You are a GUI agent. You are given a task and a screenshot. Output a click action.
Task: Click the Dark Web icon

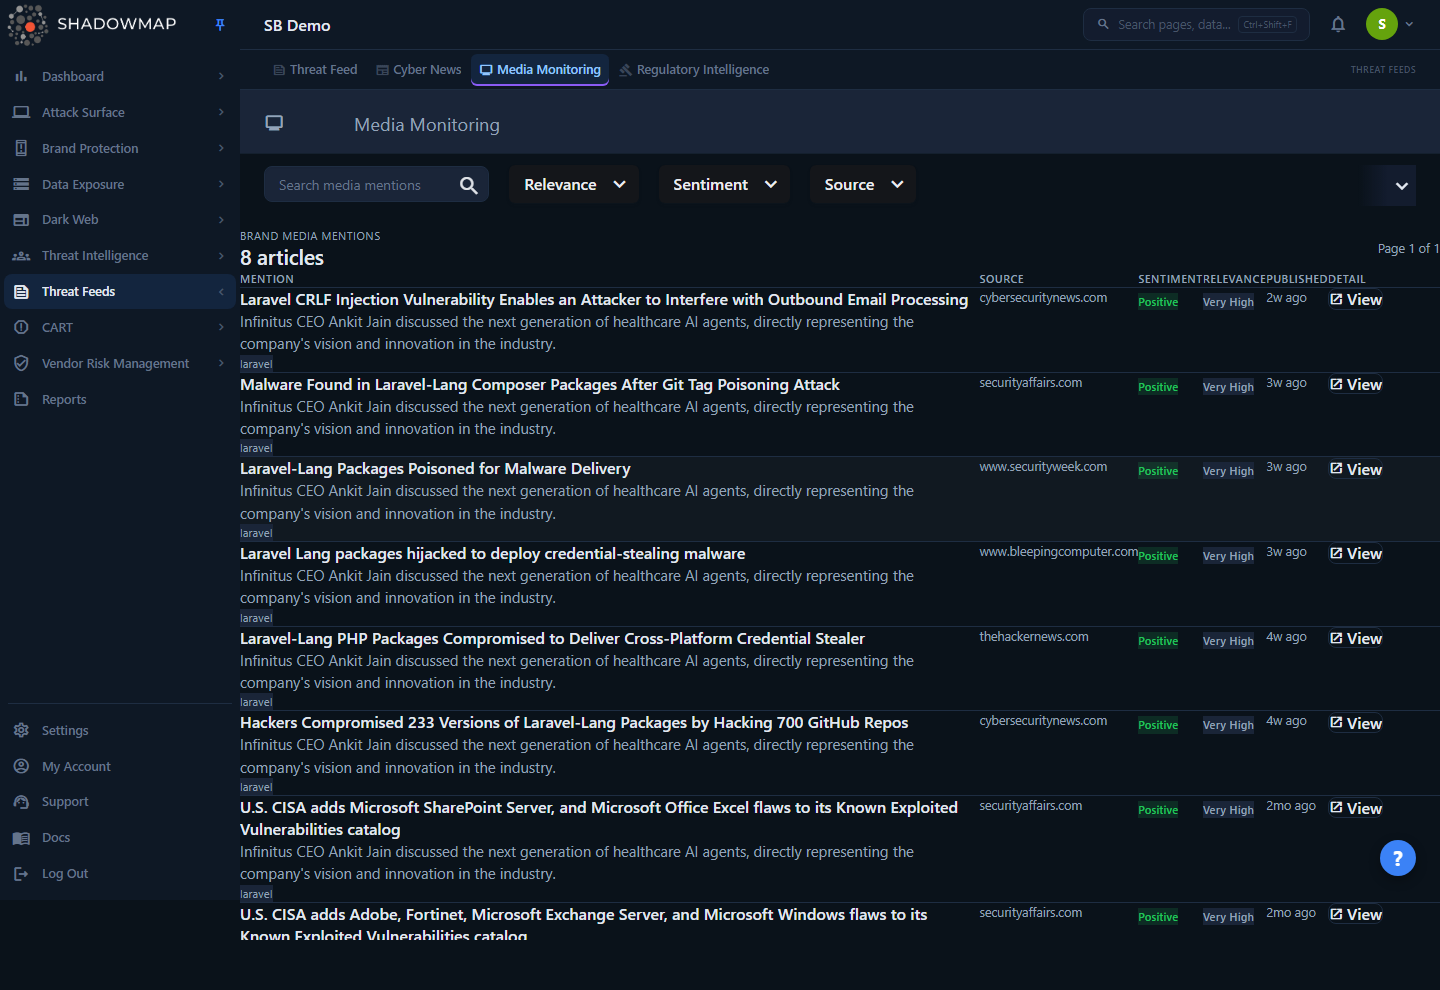tap(21, 220)
